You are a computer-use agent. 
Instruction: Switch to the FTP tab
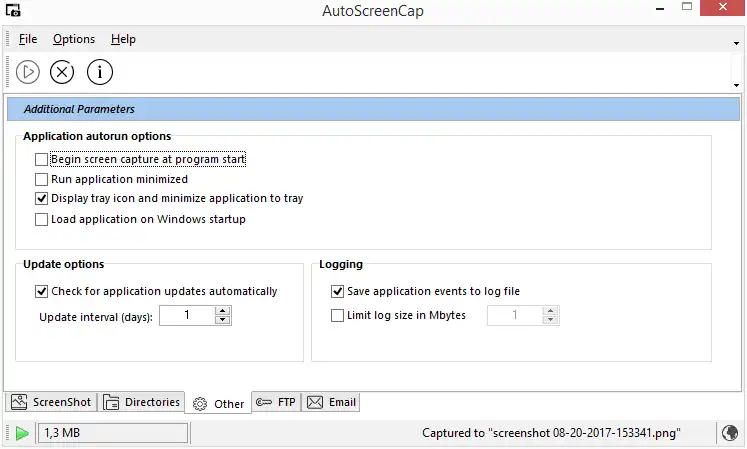coord(276,402)
